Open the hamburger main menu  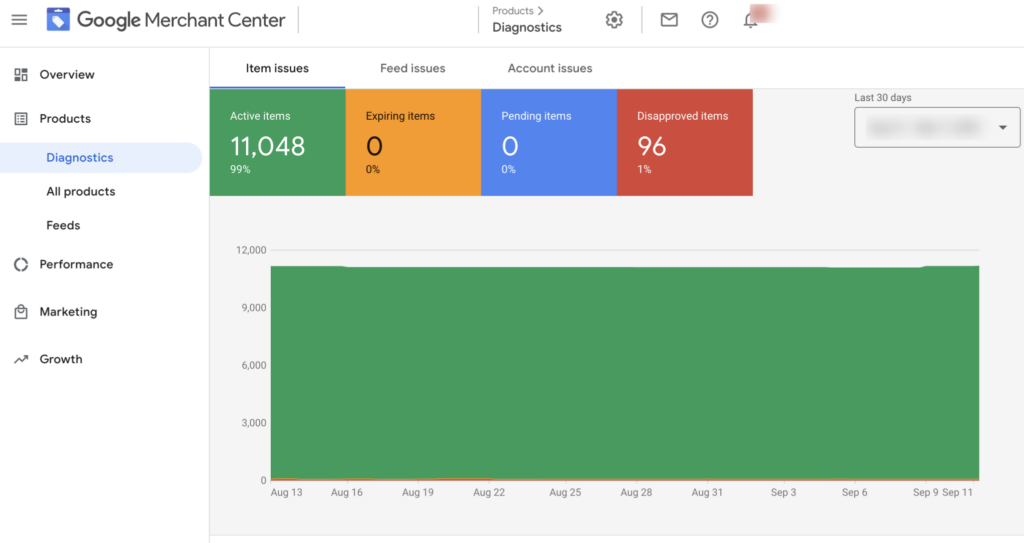[x=19, y=20]
